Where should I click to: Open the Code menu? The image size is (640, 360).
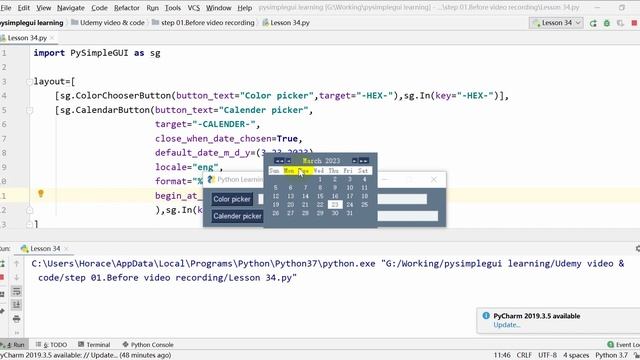(99, 8)
